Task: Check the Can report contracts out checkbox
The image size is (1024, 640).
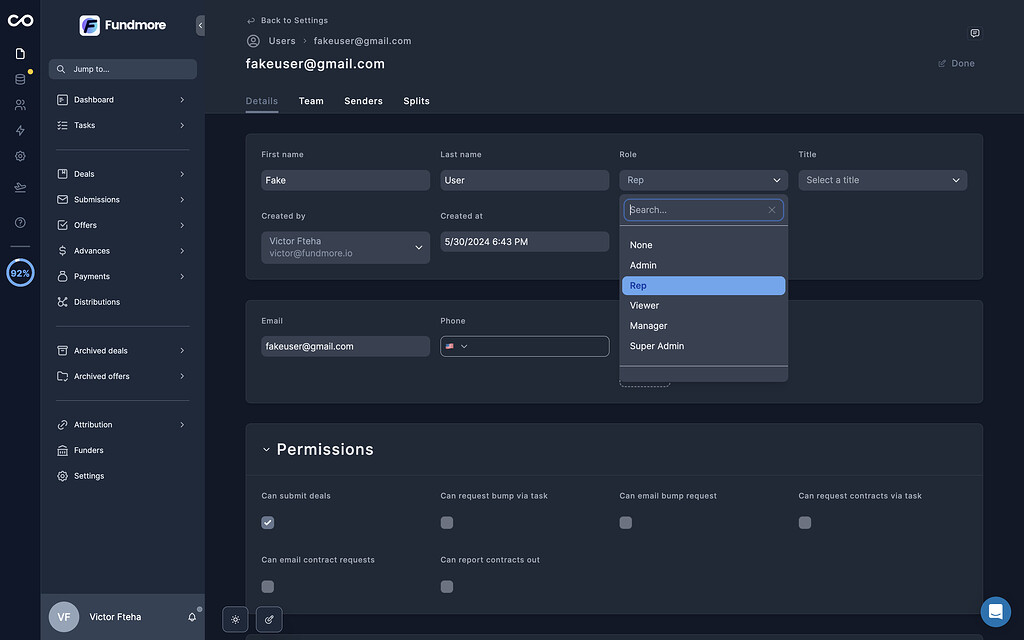Action: point(446,586)
